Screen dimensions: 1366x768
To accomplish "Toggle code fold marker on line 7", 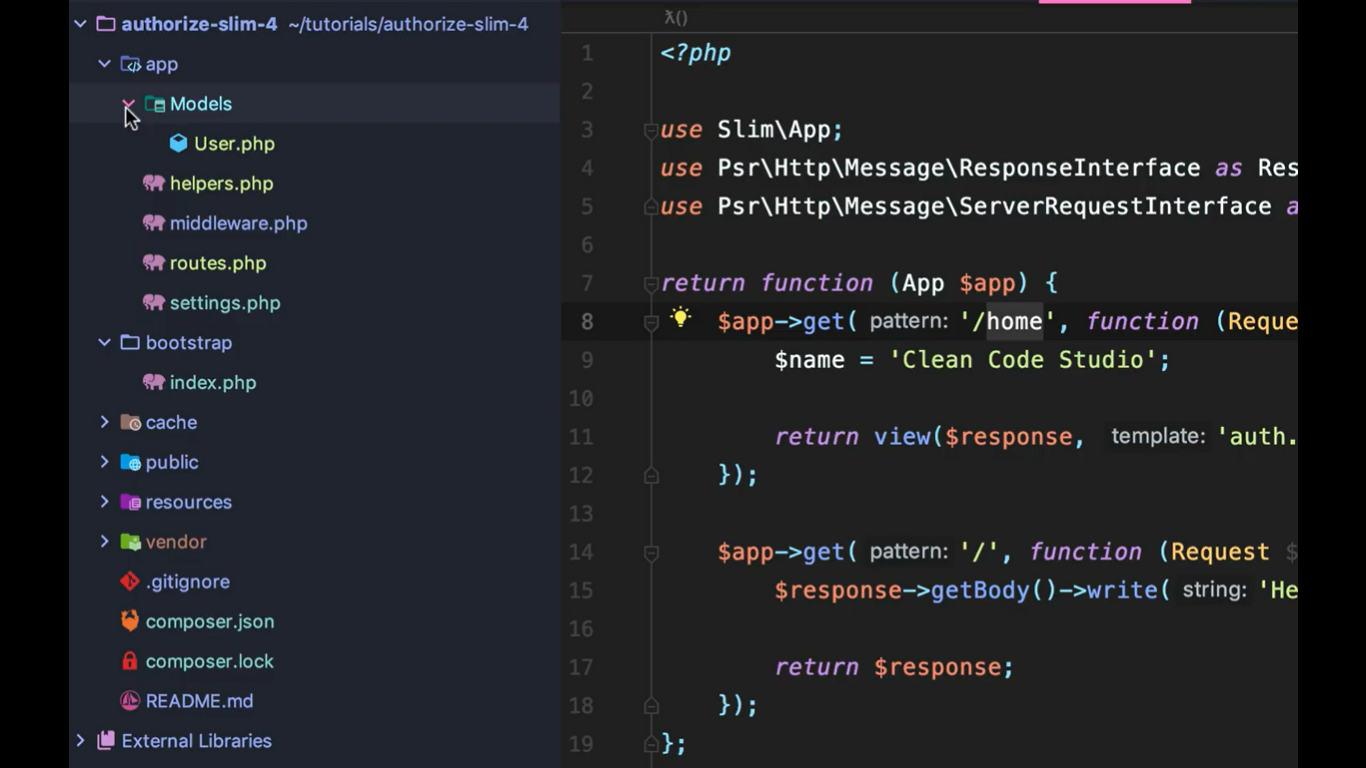I will tap(651, 284).
